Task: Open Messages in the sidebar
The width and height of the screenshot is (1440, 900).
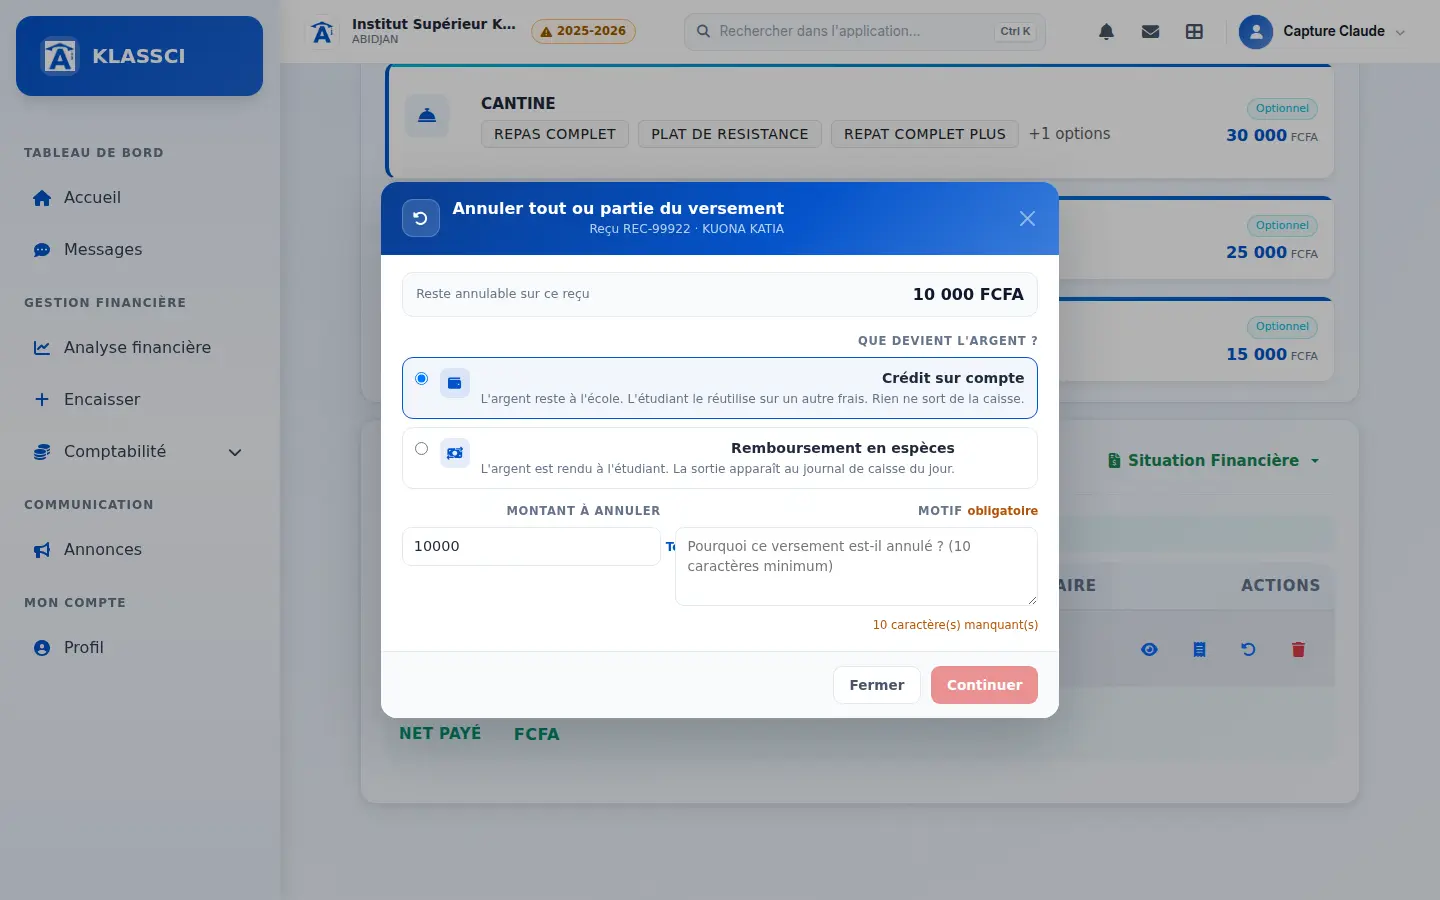Action: point(139,250)
